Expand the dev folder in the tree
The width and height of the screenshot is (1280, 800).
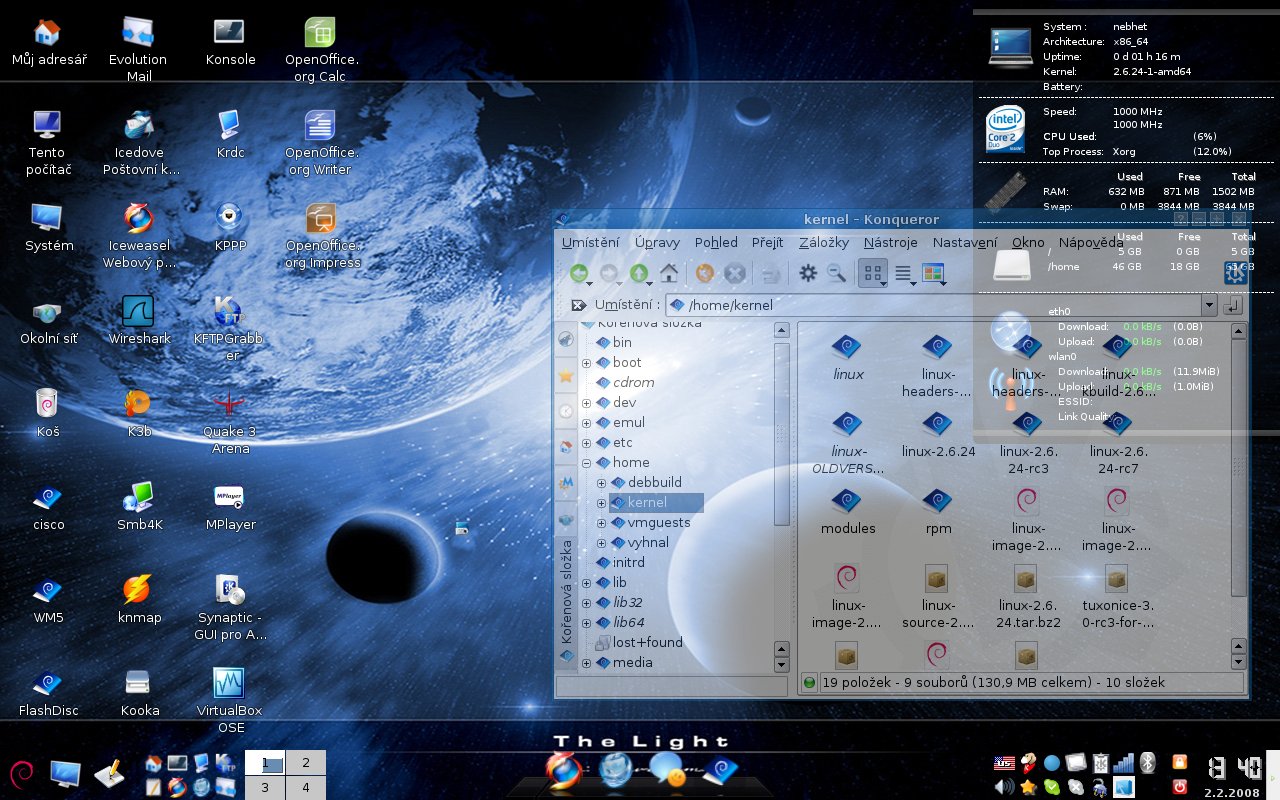coord(586,403)
